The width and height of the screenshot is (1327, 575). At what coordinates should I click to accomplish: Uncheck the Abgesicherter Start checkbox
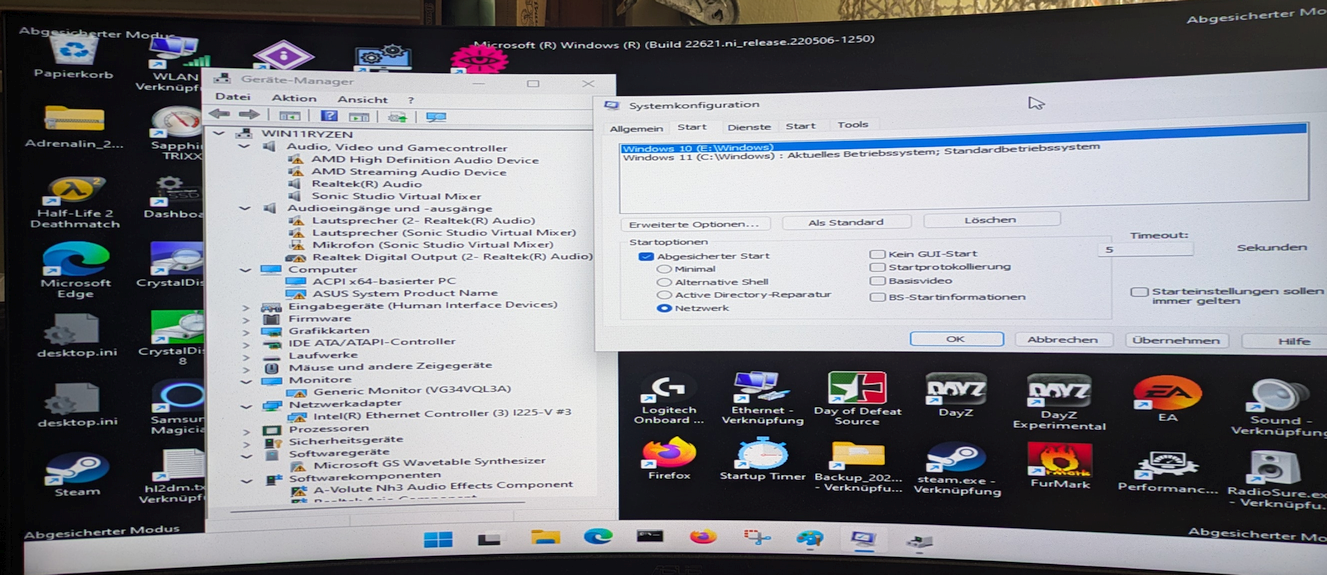(x=646, y=256)
